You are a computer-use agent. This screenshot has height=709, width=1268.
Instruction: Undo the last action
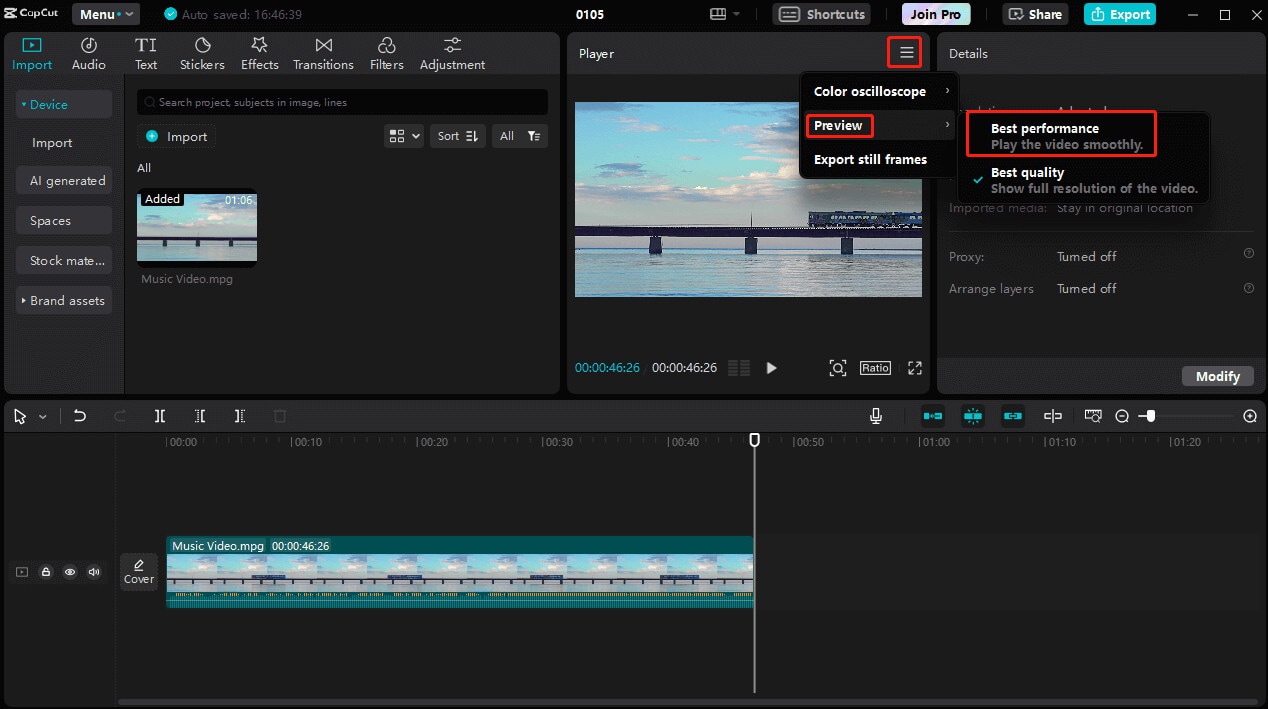click(x=80, y=416)
